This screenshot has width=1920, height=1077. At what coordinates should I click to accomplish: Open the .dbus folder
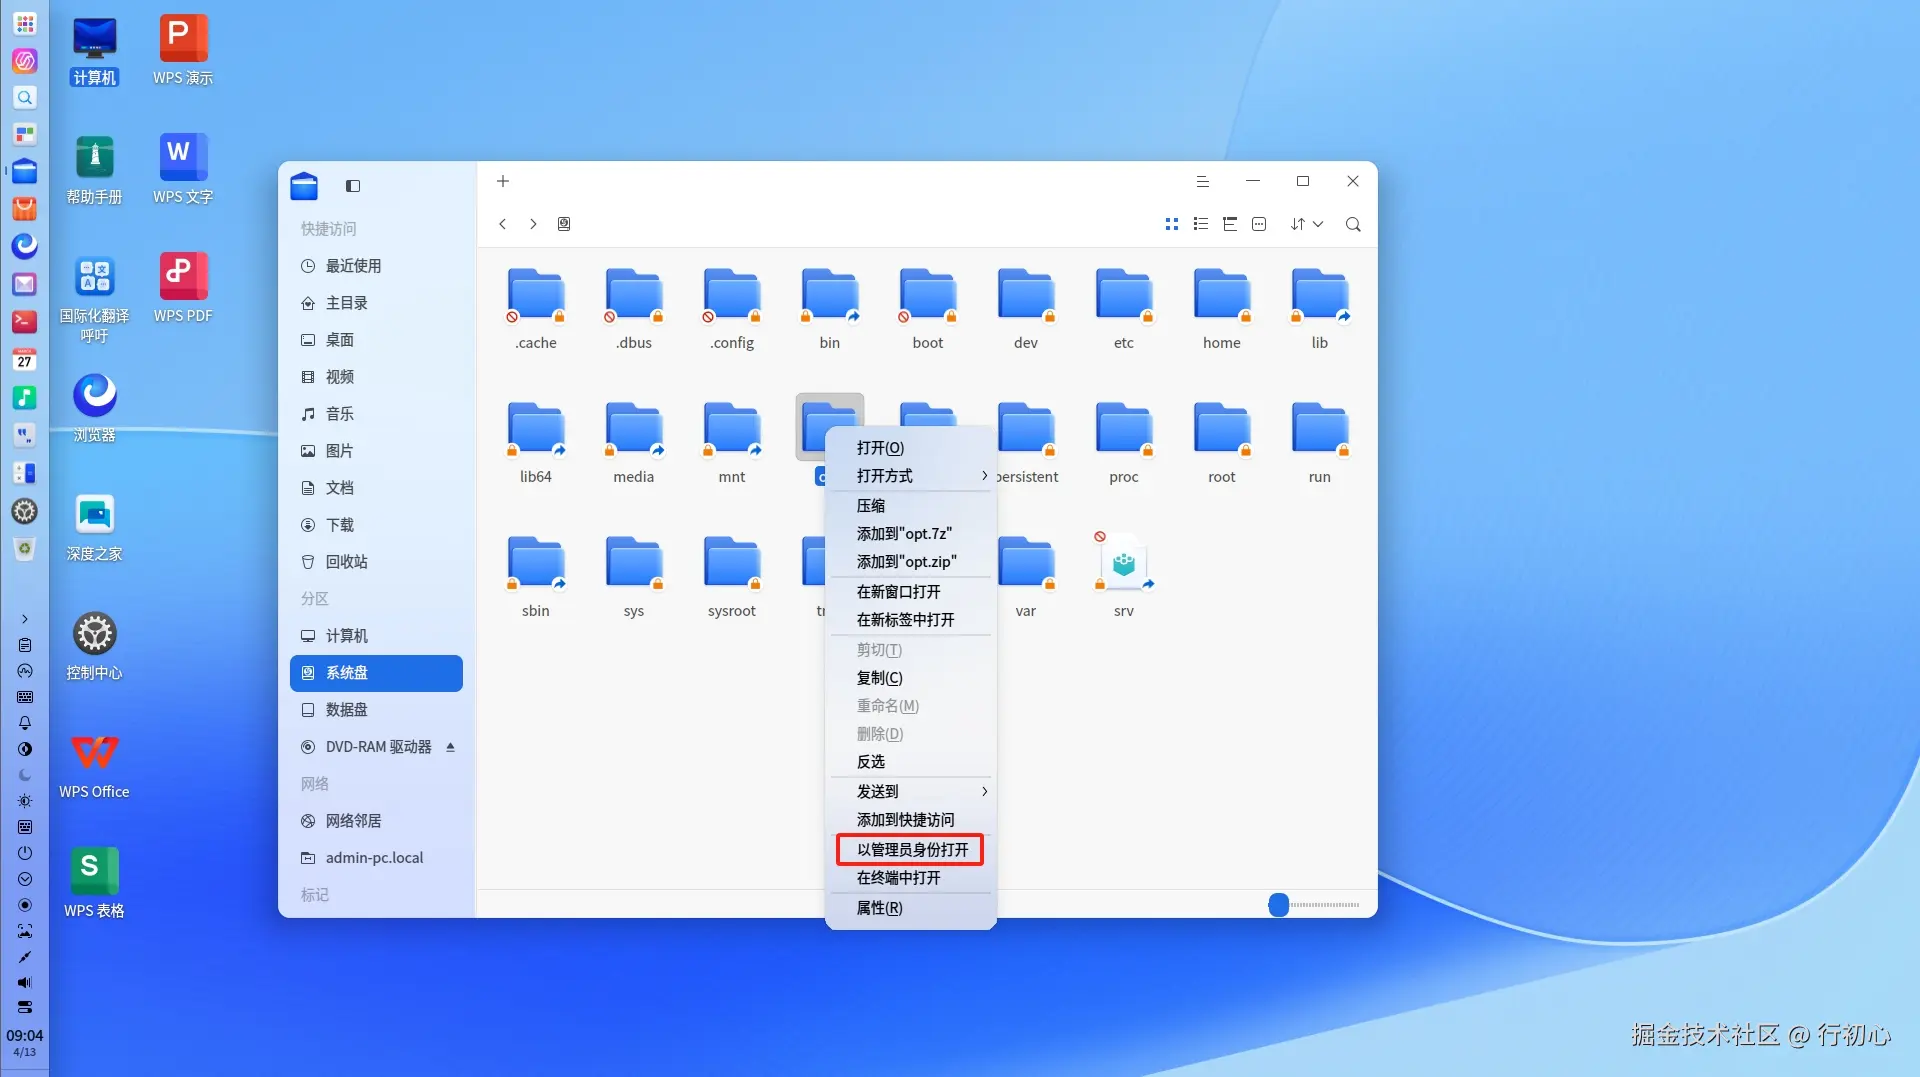[634, 298]
